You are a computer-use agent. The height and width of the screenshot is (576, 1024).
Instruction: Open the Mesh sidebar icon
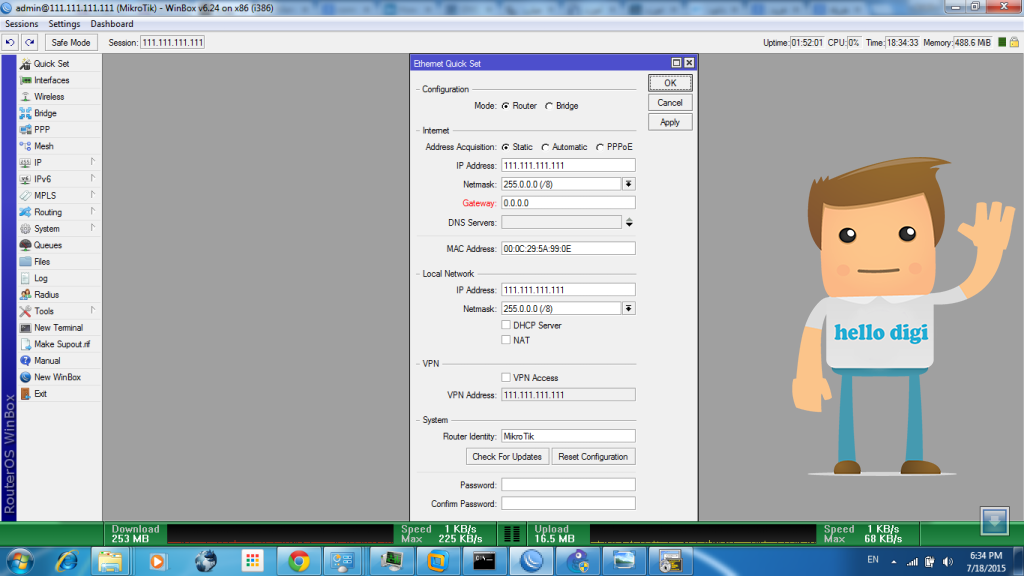[x=25, y=146]
